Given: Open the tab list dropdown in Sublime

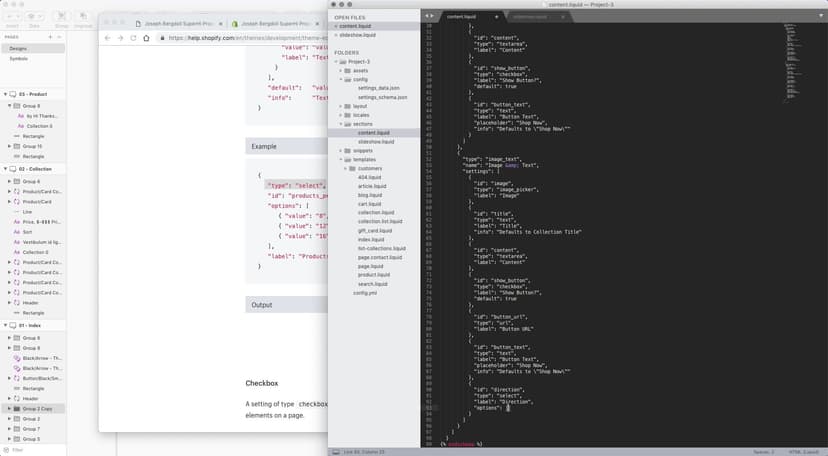Looking at the screenshot, I should (x=822, y=17).
